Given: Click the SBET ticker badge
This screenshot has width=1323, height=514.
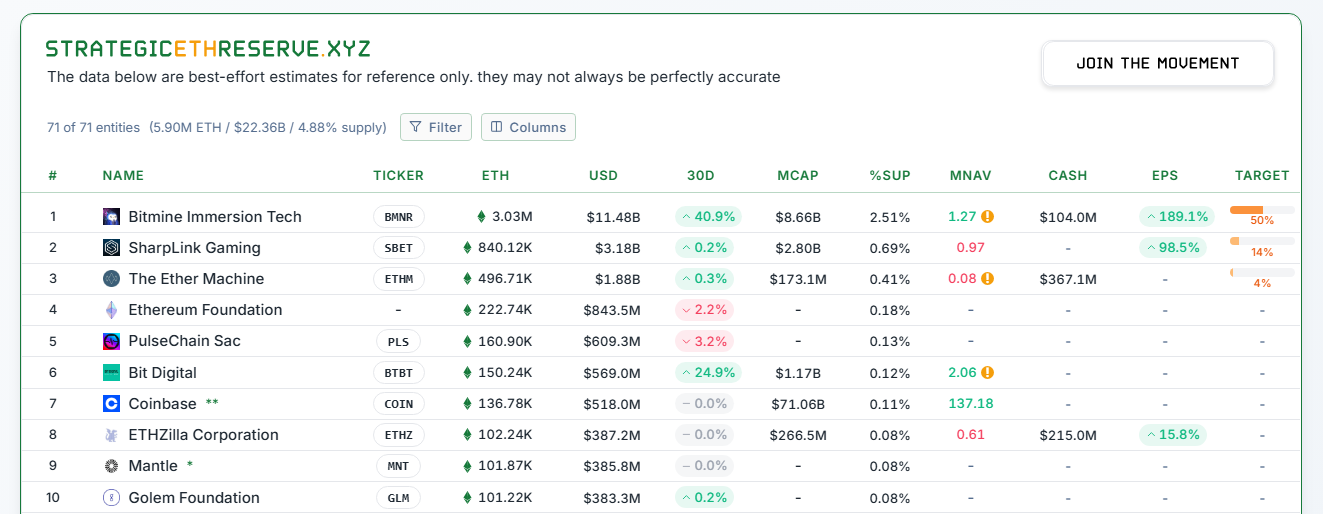Looking at the screenshot, I should tap(398, 248).
